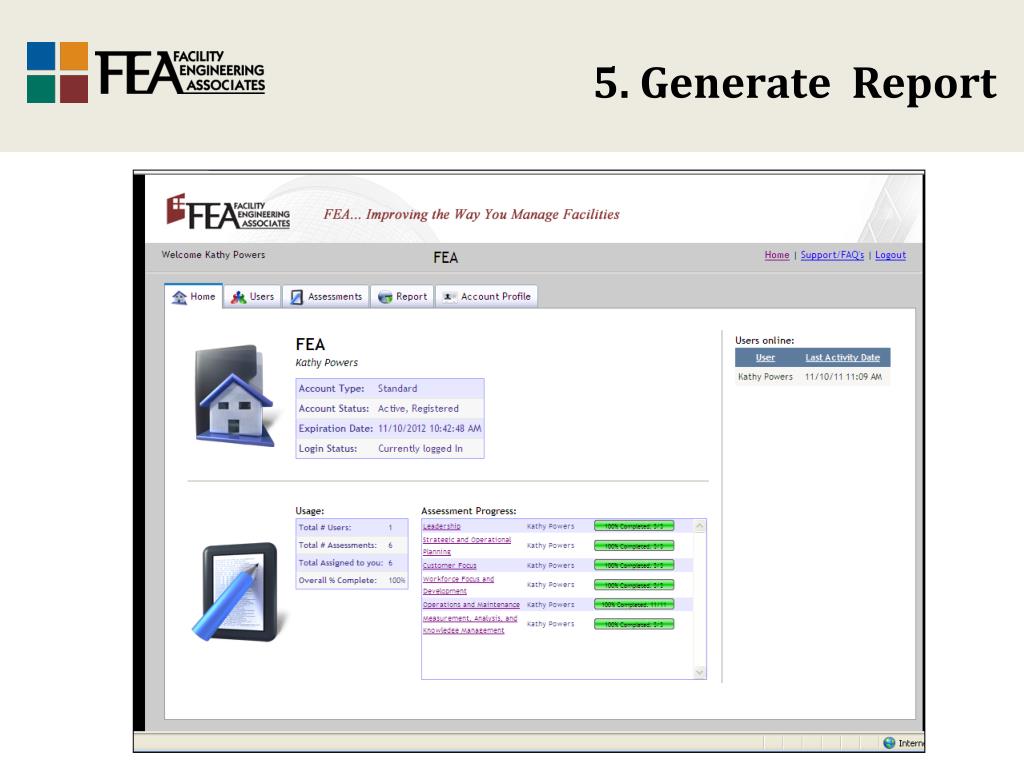The width and height of the screenshot is (1024, 768).
Task: Select the Account Type Standard value
Action: 397,389
